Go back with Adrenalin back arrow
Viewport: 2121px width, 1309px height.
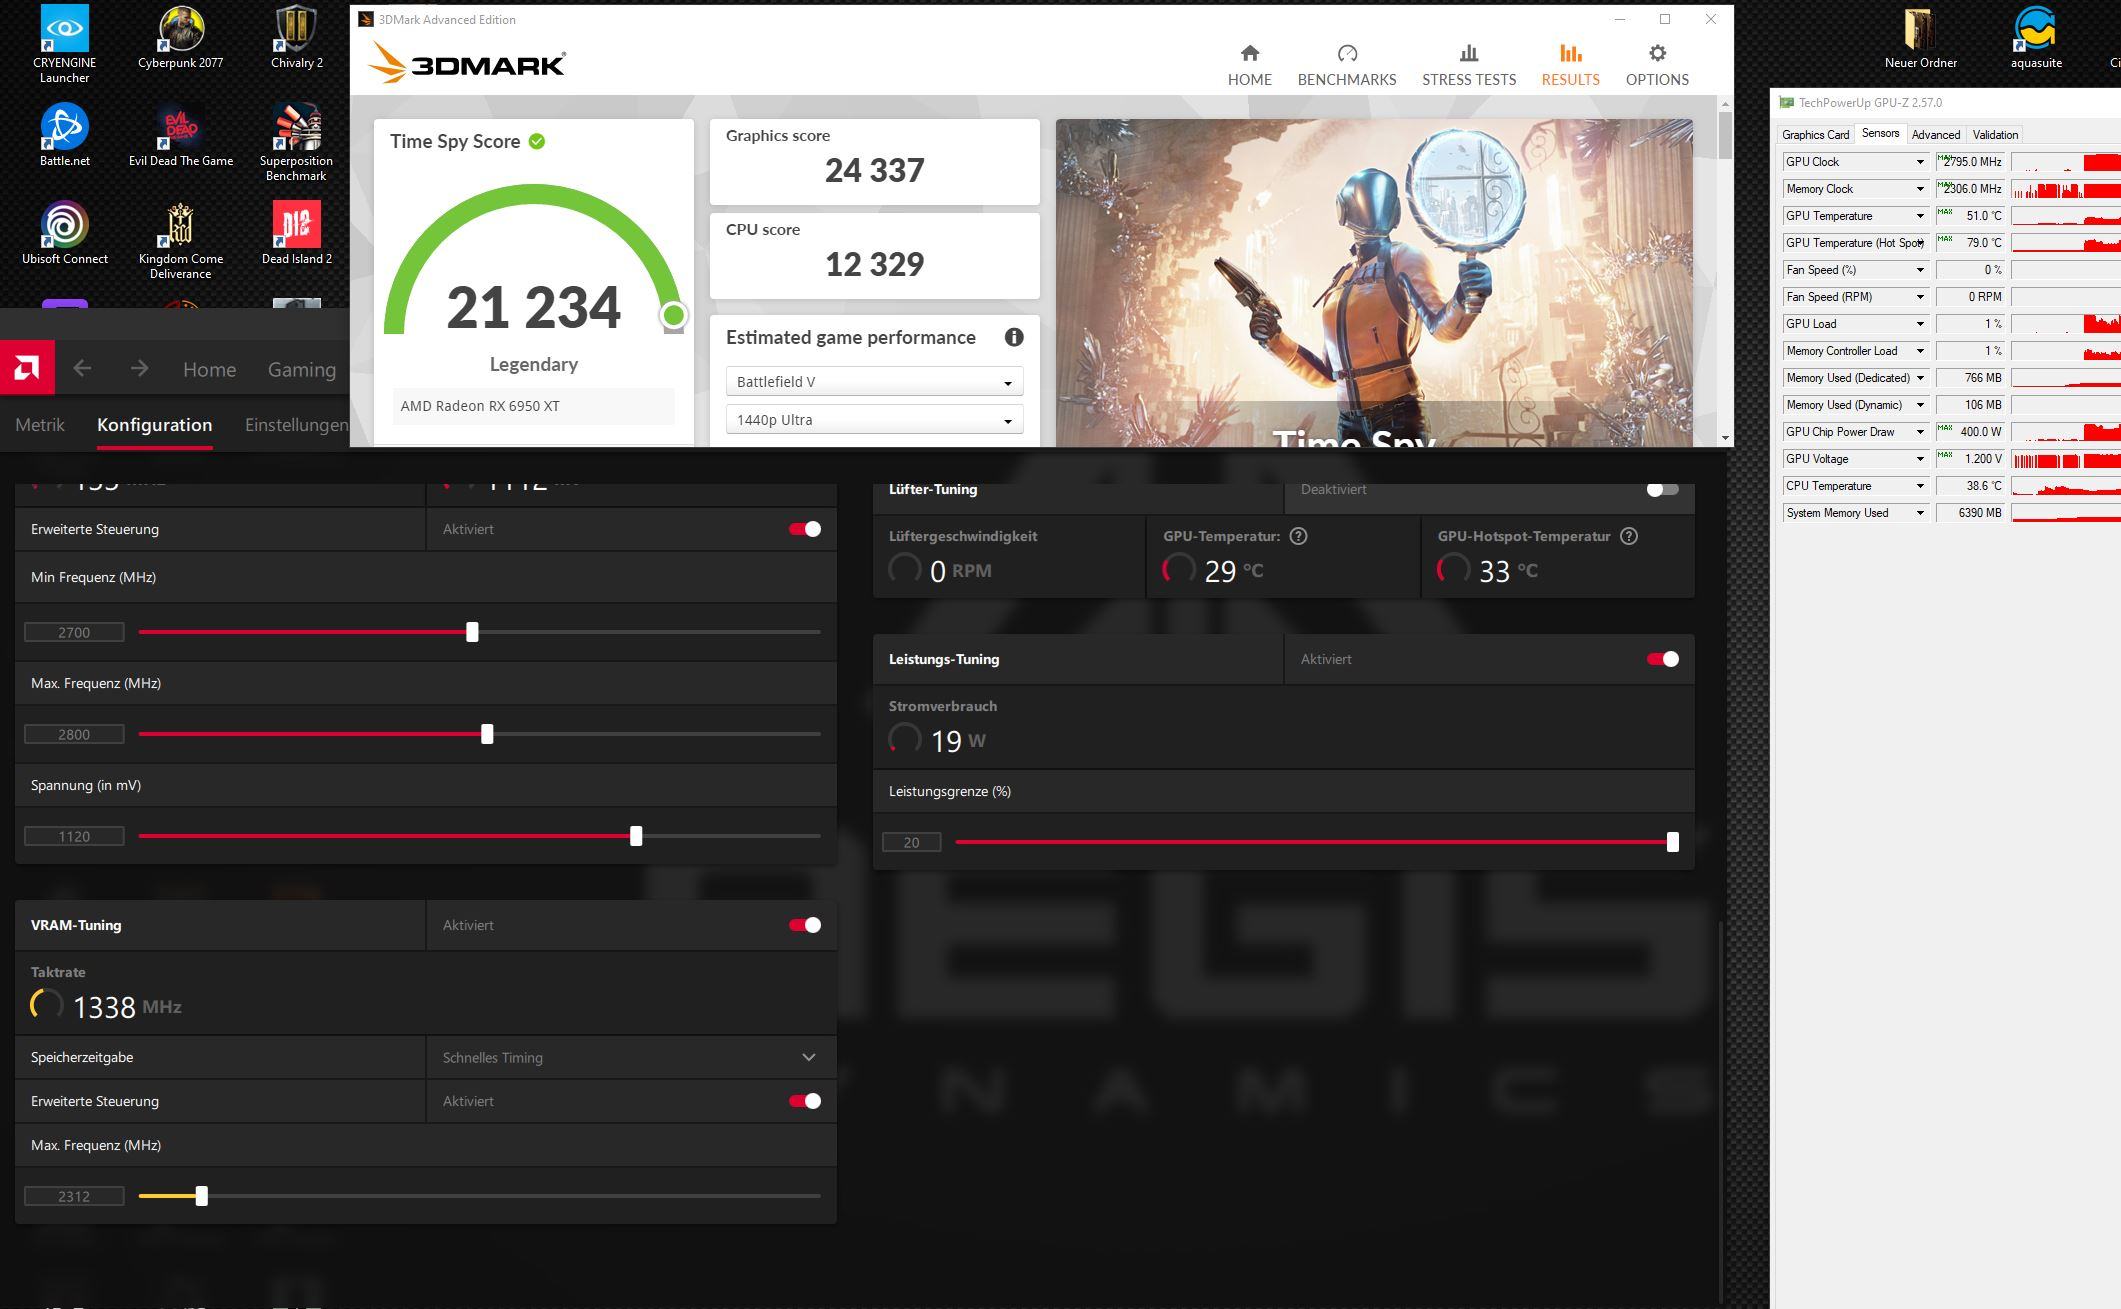(82, 368)
